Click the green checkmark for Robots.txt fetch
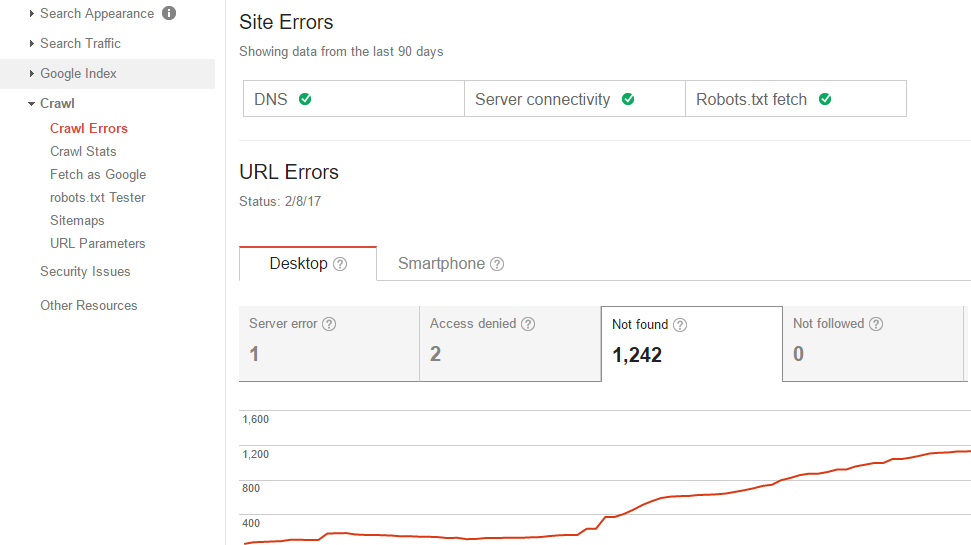Screen dimensions: 971x545 pos(825,99)
